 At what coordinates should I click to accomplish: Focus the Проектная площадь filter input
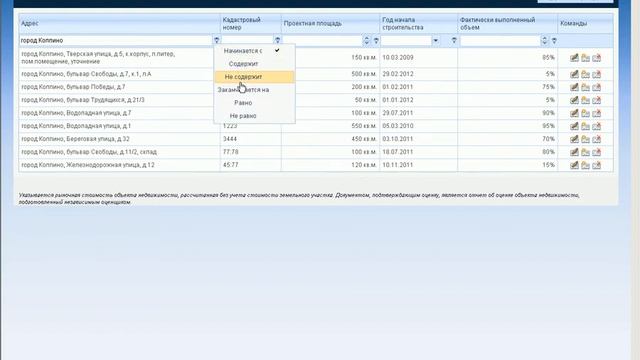pyautogui.click(x=322, y=40)
